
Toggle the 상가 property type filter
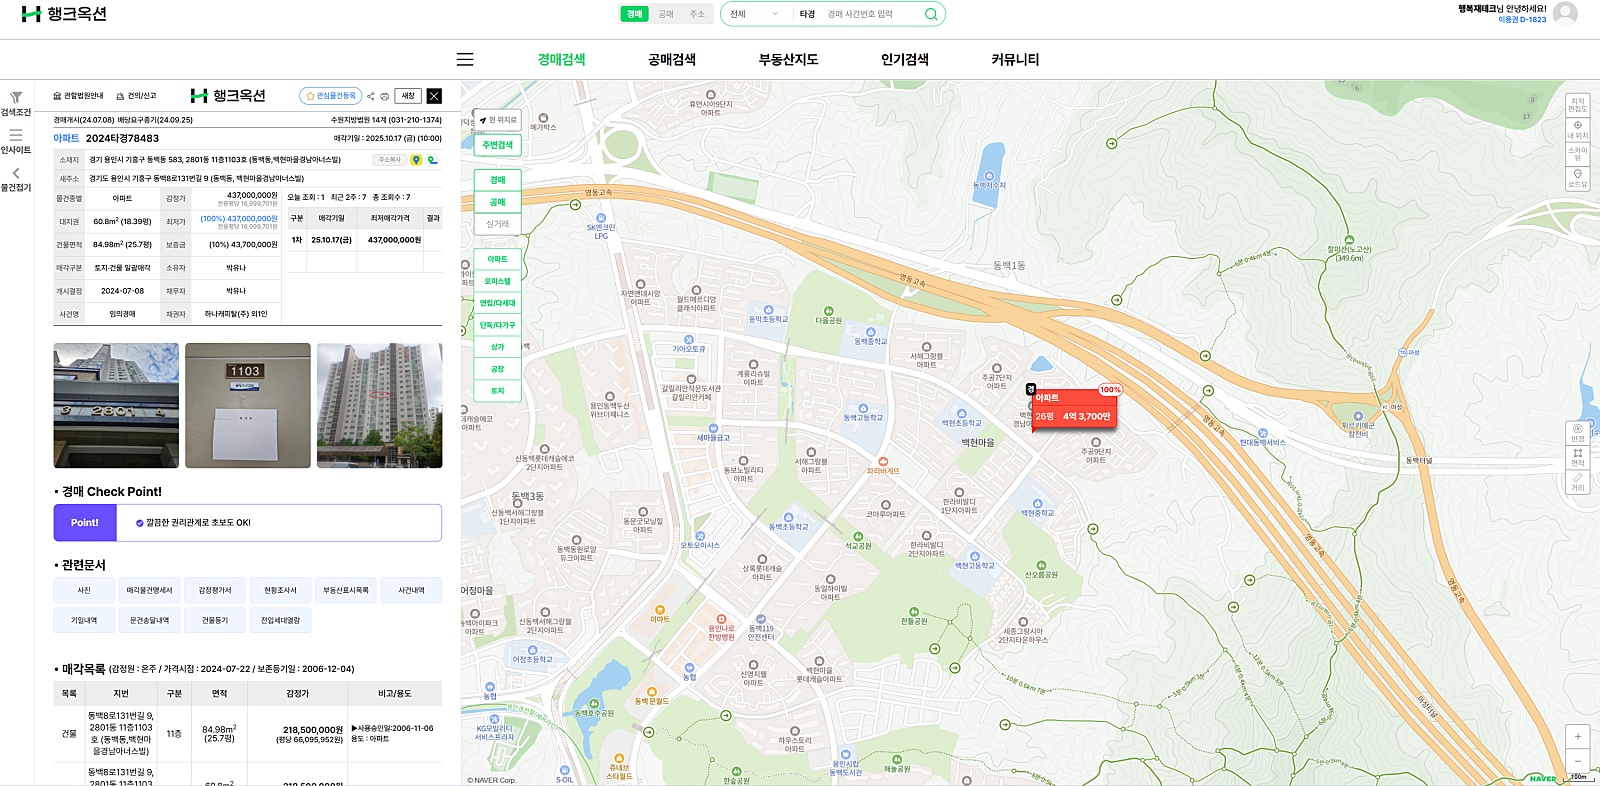point(498,347)
